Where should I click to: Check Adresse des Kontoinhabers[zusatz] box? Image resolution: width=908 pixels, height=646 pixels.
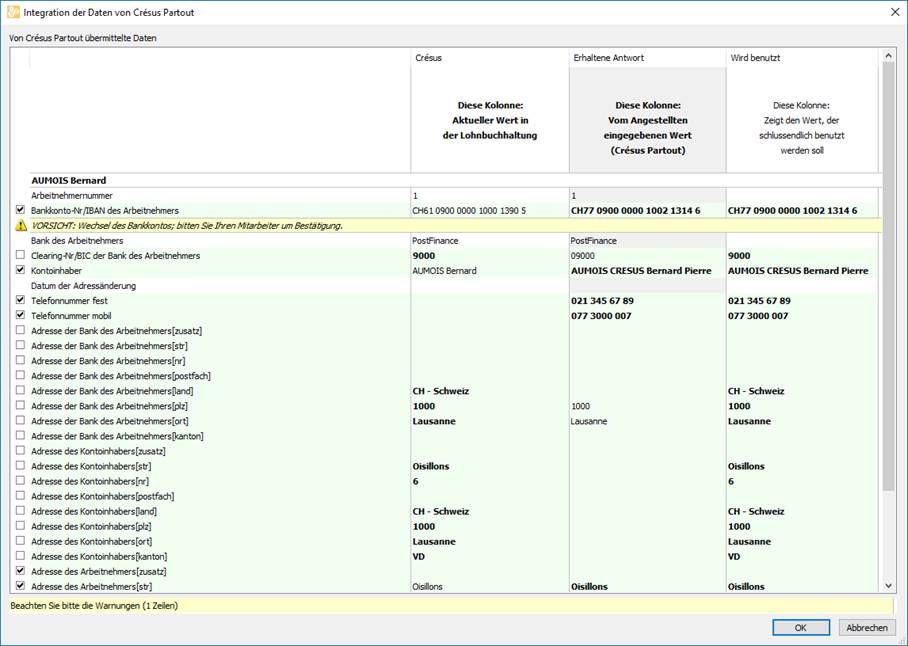(x=20, y=450)
